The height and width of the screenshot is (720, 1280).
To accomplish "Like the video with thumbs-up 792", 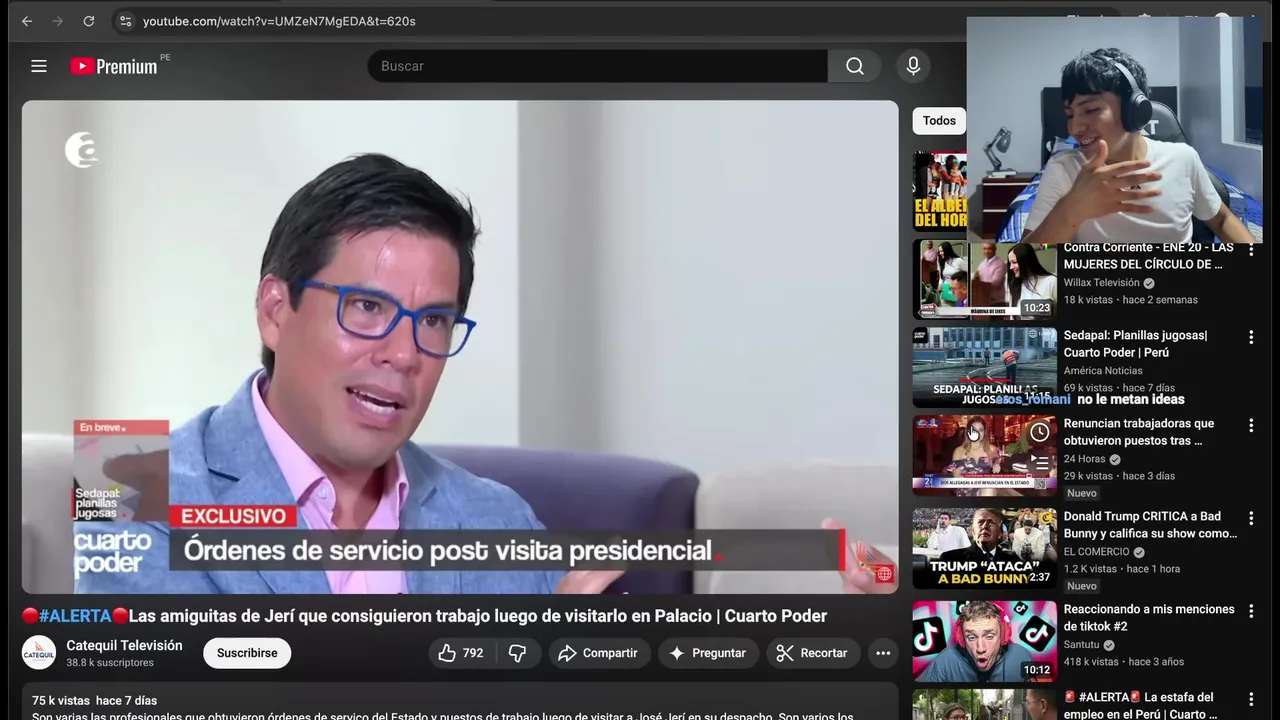I will pos(462,653).
